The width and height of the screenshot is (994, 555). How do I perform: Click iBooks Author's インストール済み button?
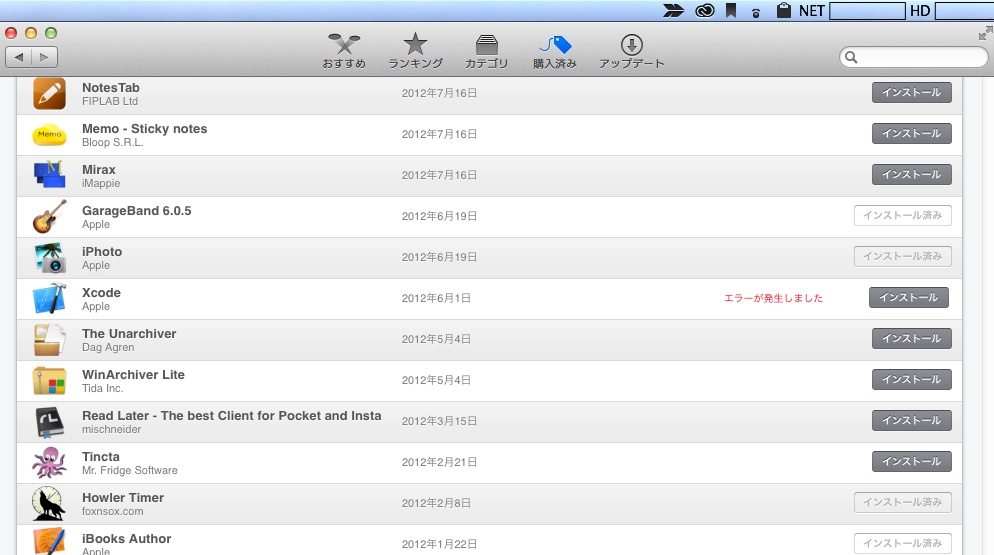(x=903, y=544)
